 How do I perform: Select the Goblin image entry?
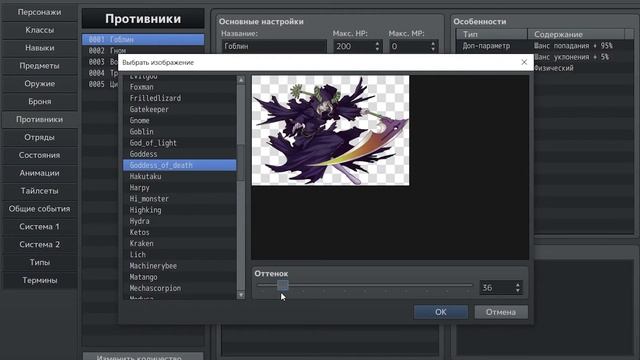(180, 132)
